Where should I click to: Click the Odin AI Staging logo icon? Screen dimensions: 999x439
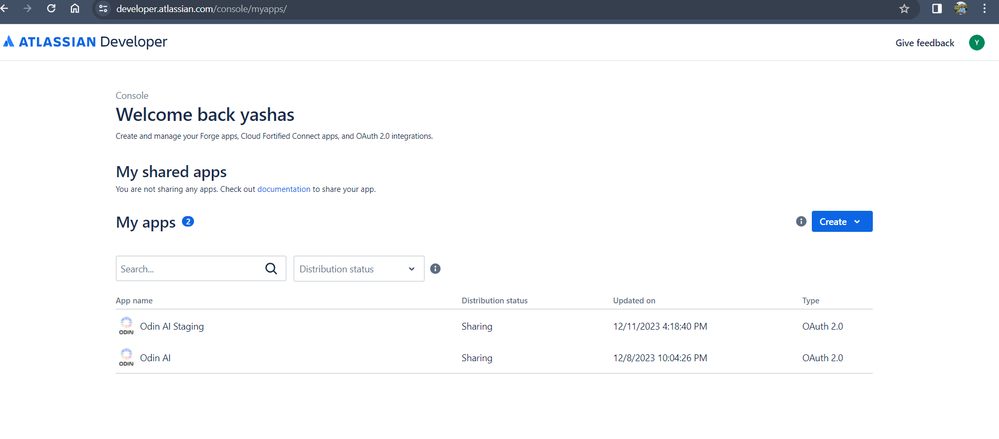[x=126, y=326]
